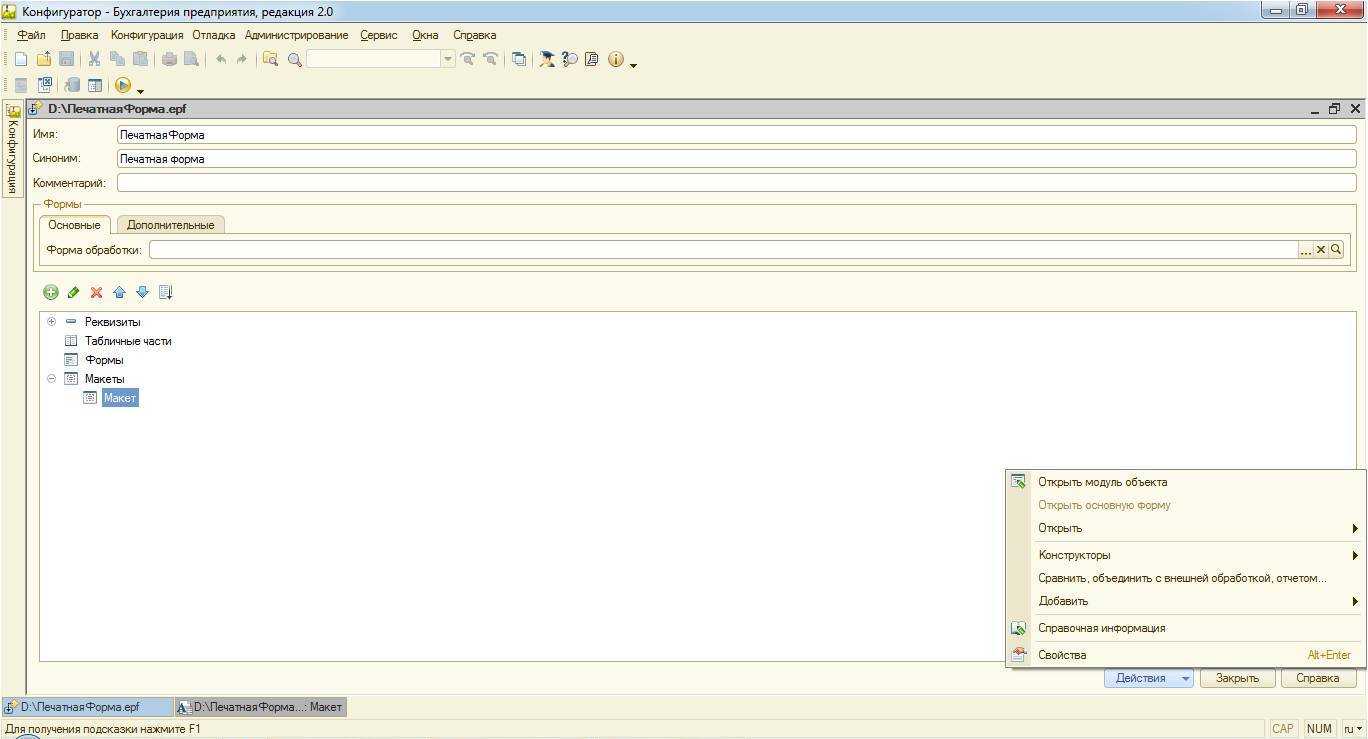Delete the selected item with red X
Viewport: 1368px width, 739px height.
pos(96,293)
